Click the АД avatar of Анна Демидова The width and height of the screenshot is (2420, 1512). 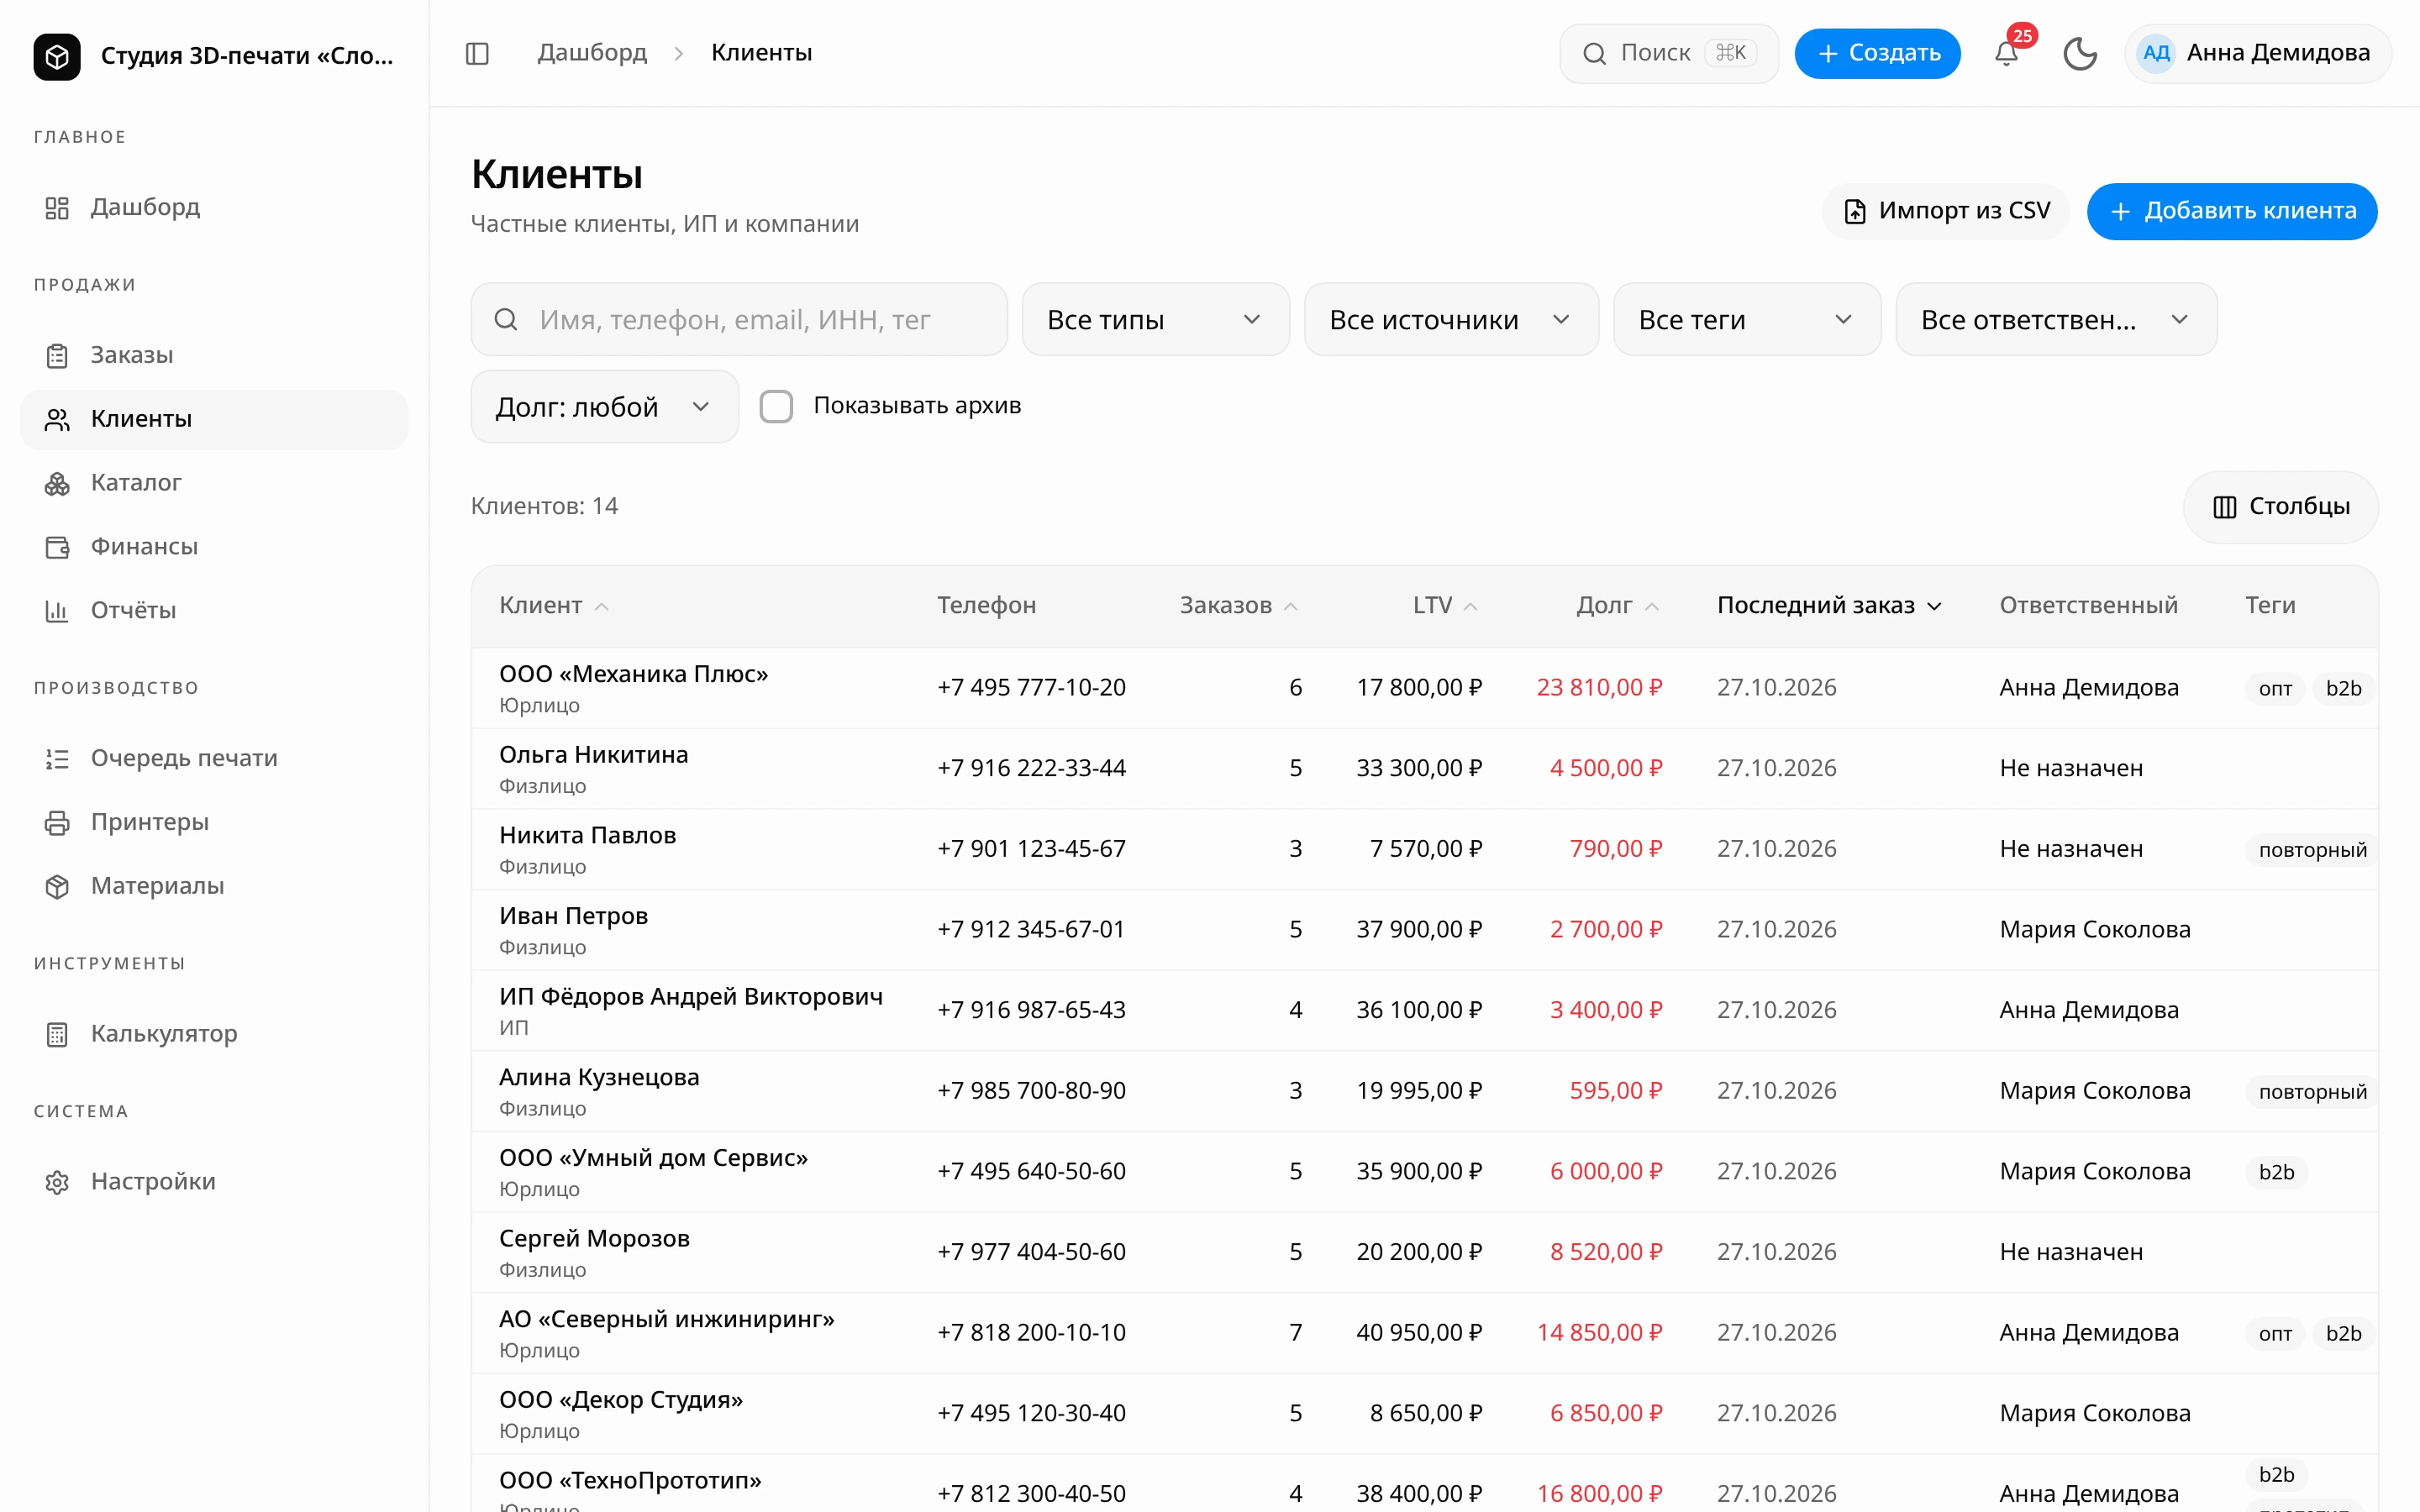2156,53
